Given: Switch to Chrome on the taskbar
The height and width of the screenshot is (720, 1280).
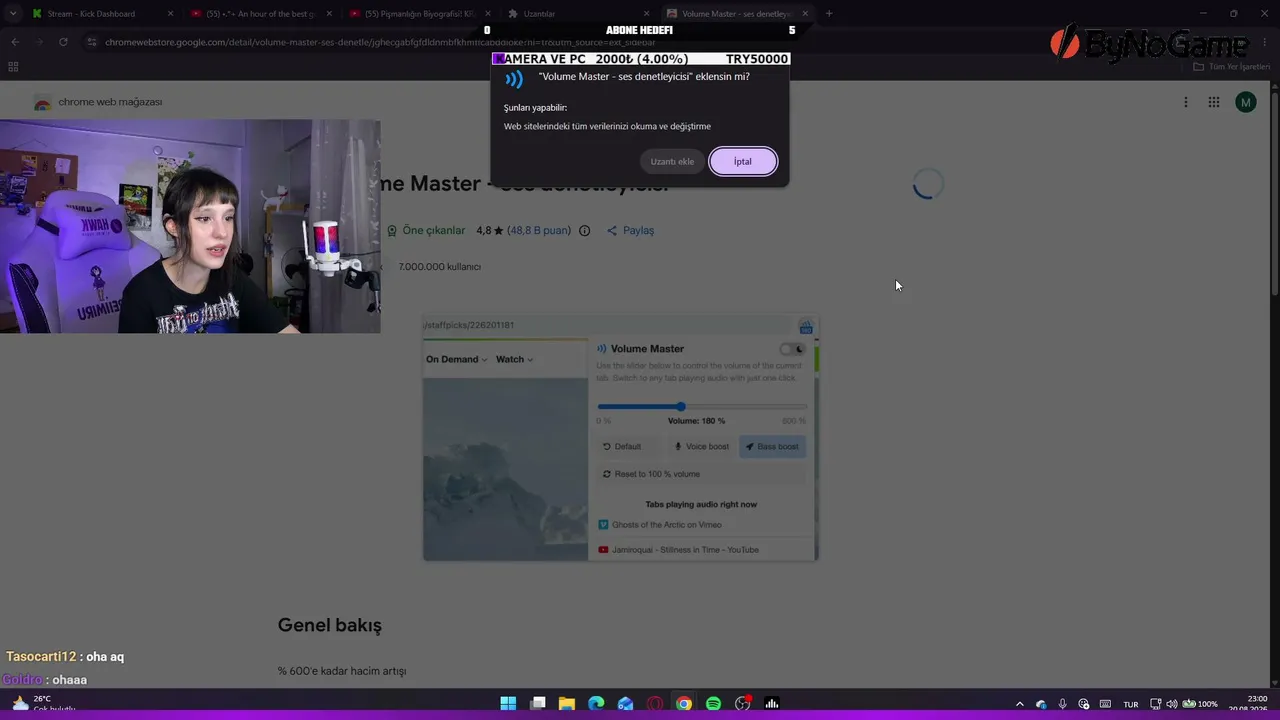Looking at the screenshot, I should [x=684, y=704].
